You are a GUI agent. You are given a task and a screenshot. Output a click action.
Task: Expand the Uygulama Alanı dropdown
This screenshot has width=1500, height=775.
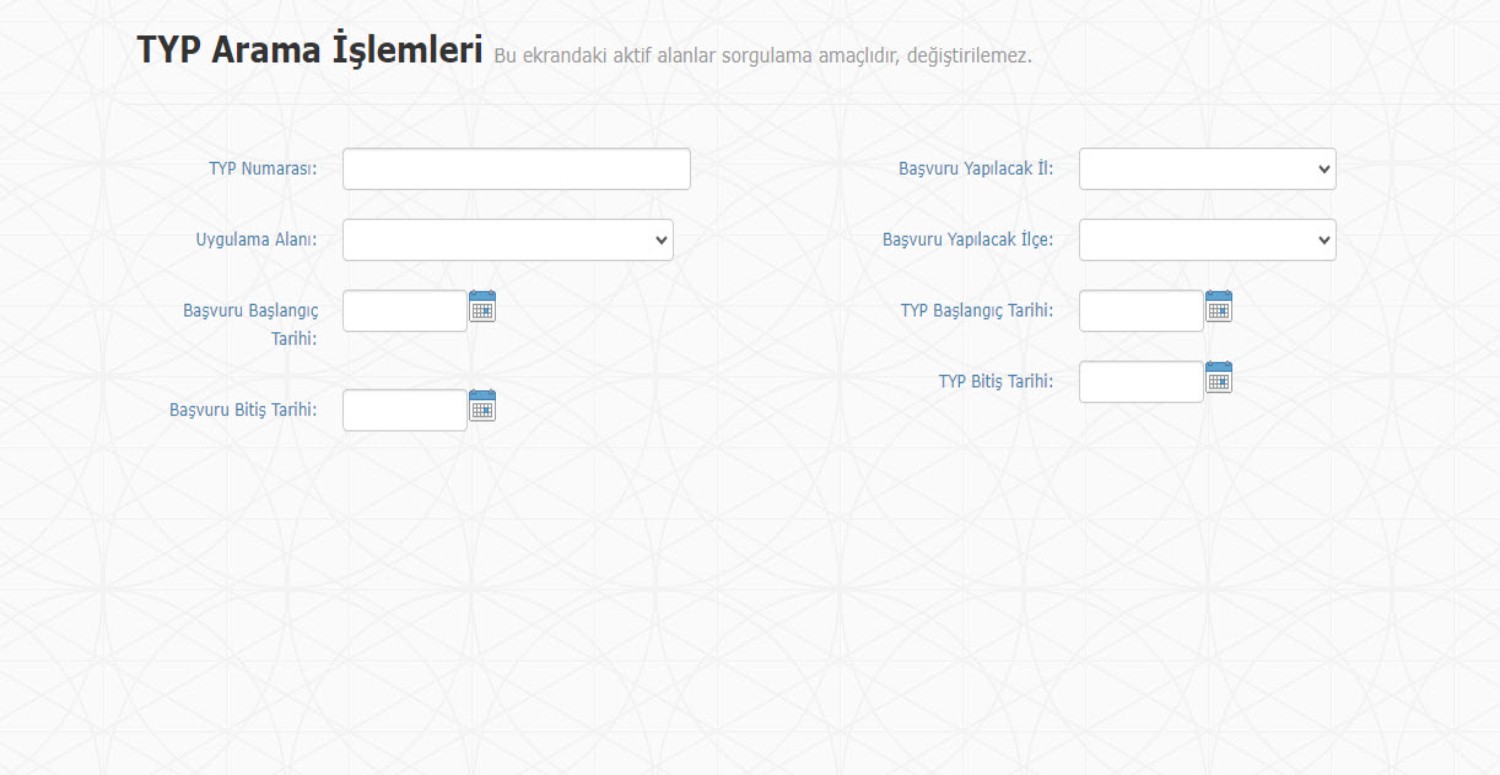(x=508, y=240)
